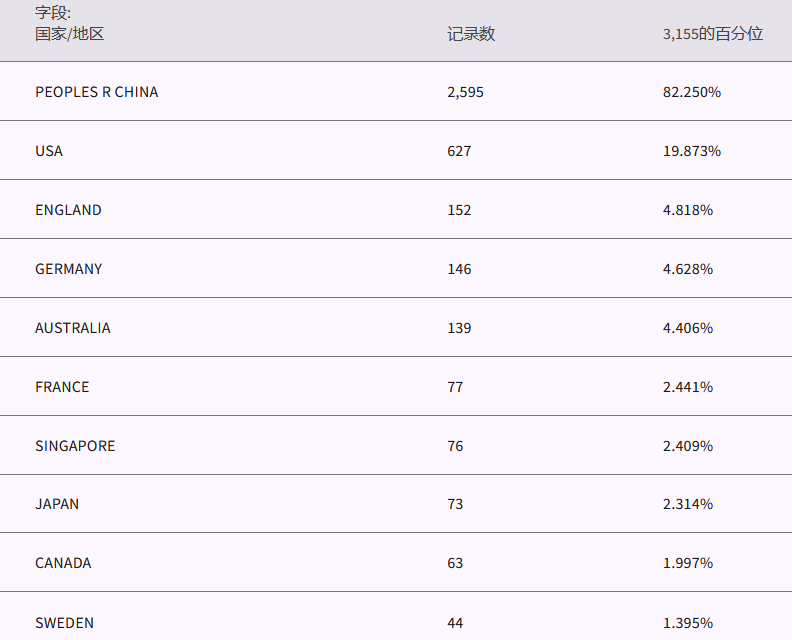The width and height of the screenshot is (792, 640).
Task: Click the 4.406% percentage for Australia
Action: tap(687, 328)
